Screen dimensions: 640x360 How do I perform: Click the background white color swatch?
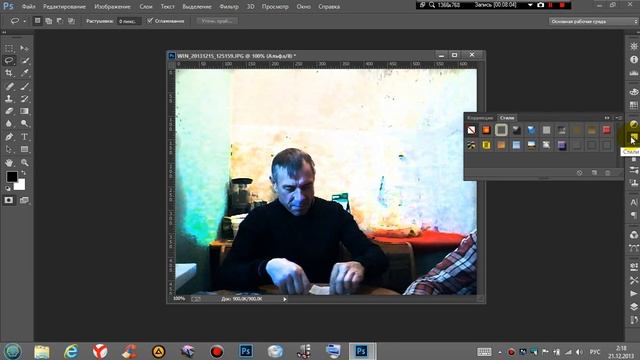20,186
